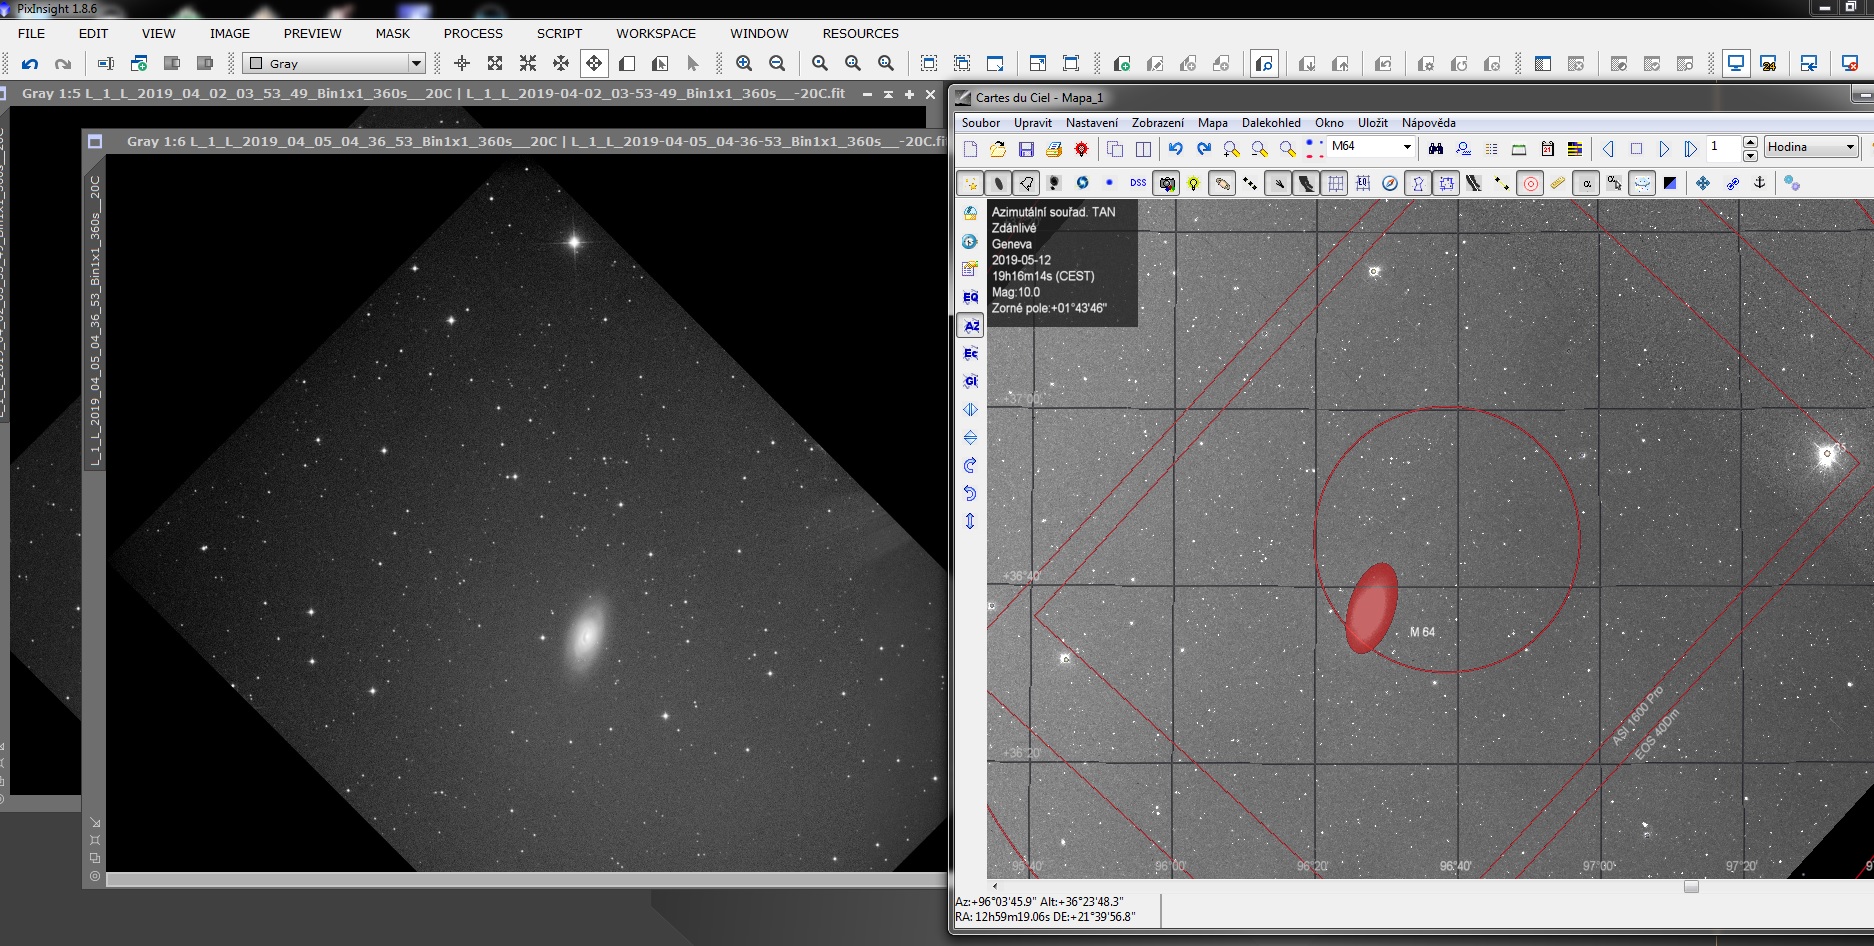Viewport: 1874px width, 946px height.
Task: Click the flip chart horizontally sidebar icon
Action: tap(970, 409)
